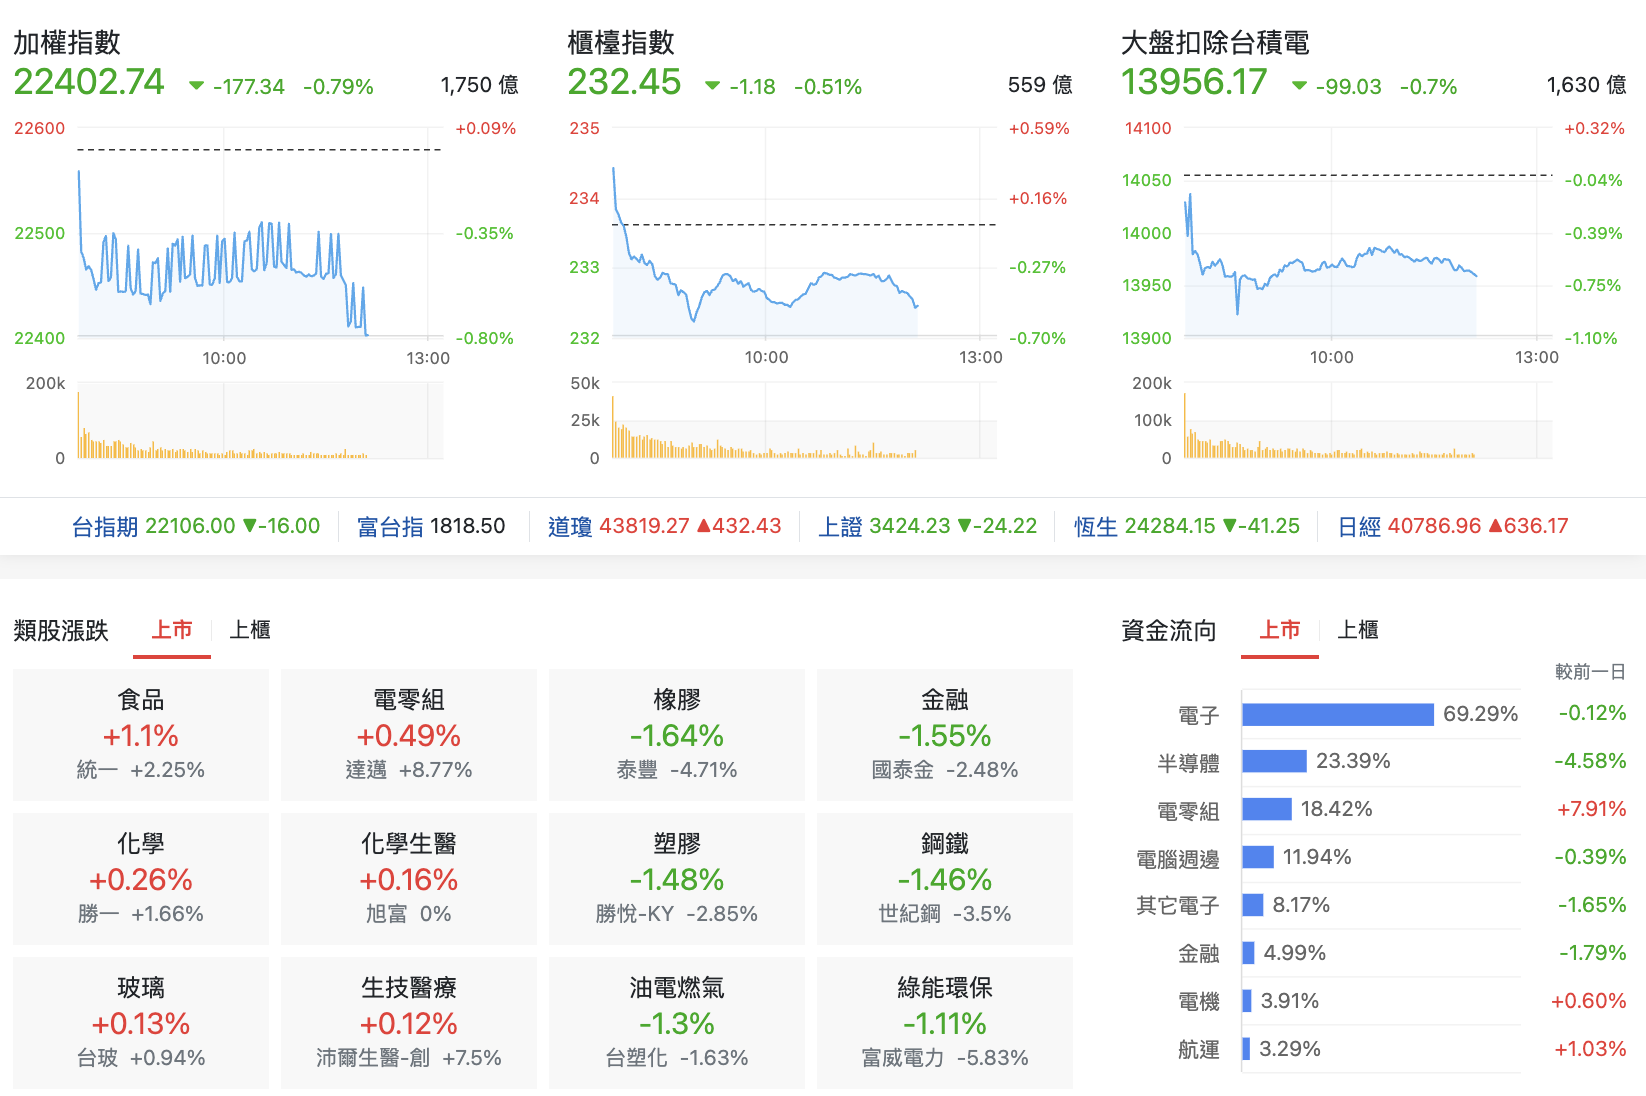Click the 電機 label in 資金流向
This screenshot has width=1646, height=1096.
1199,1001
